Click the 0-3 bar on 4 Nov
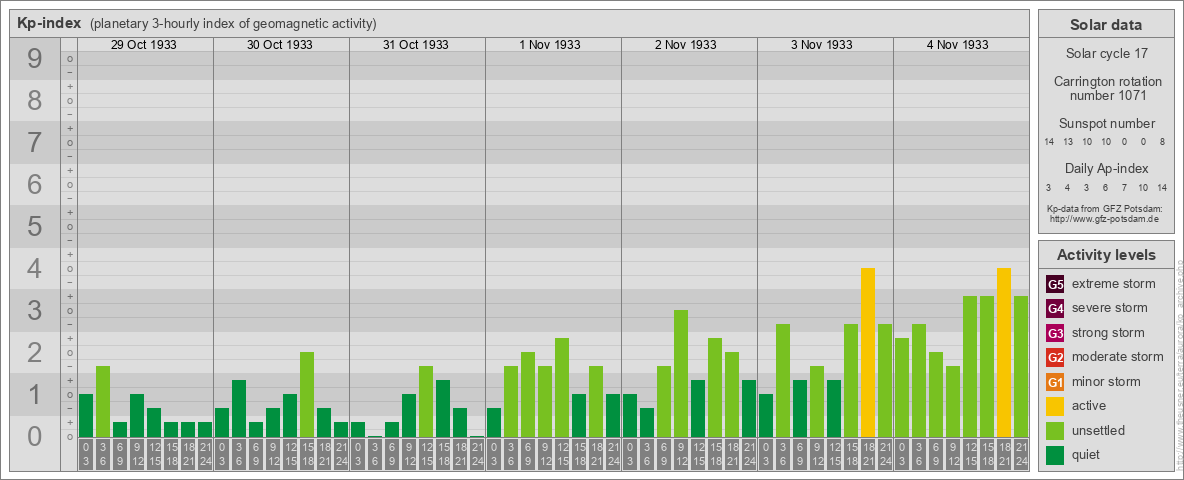 pyautogui.click(x=902, y=387)
